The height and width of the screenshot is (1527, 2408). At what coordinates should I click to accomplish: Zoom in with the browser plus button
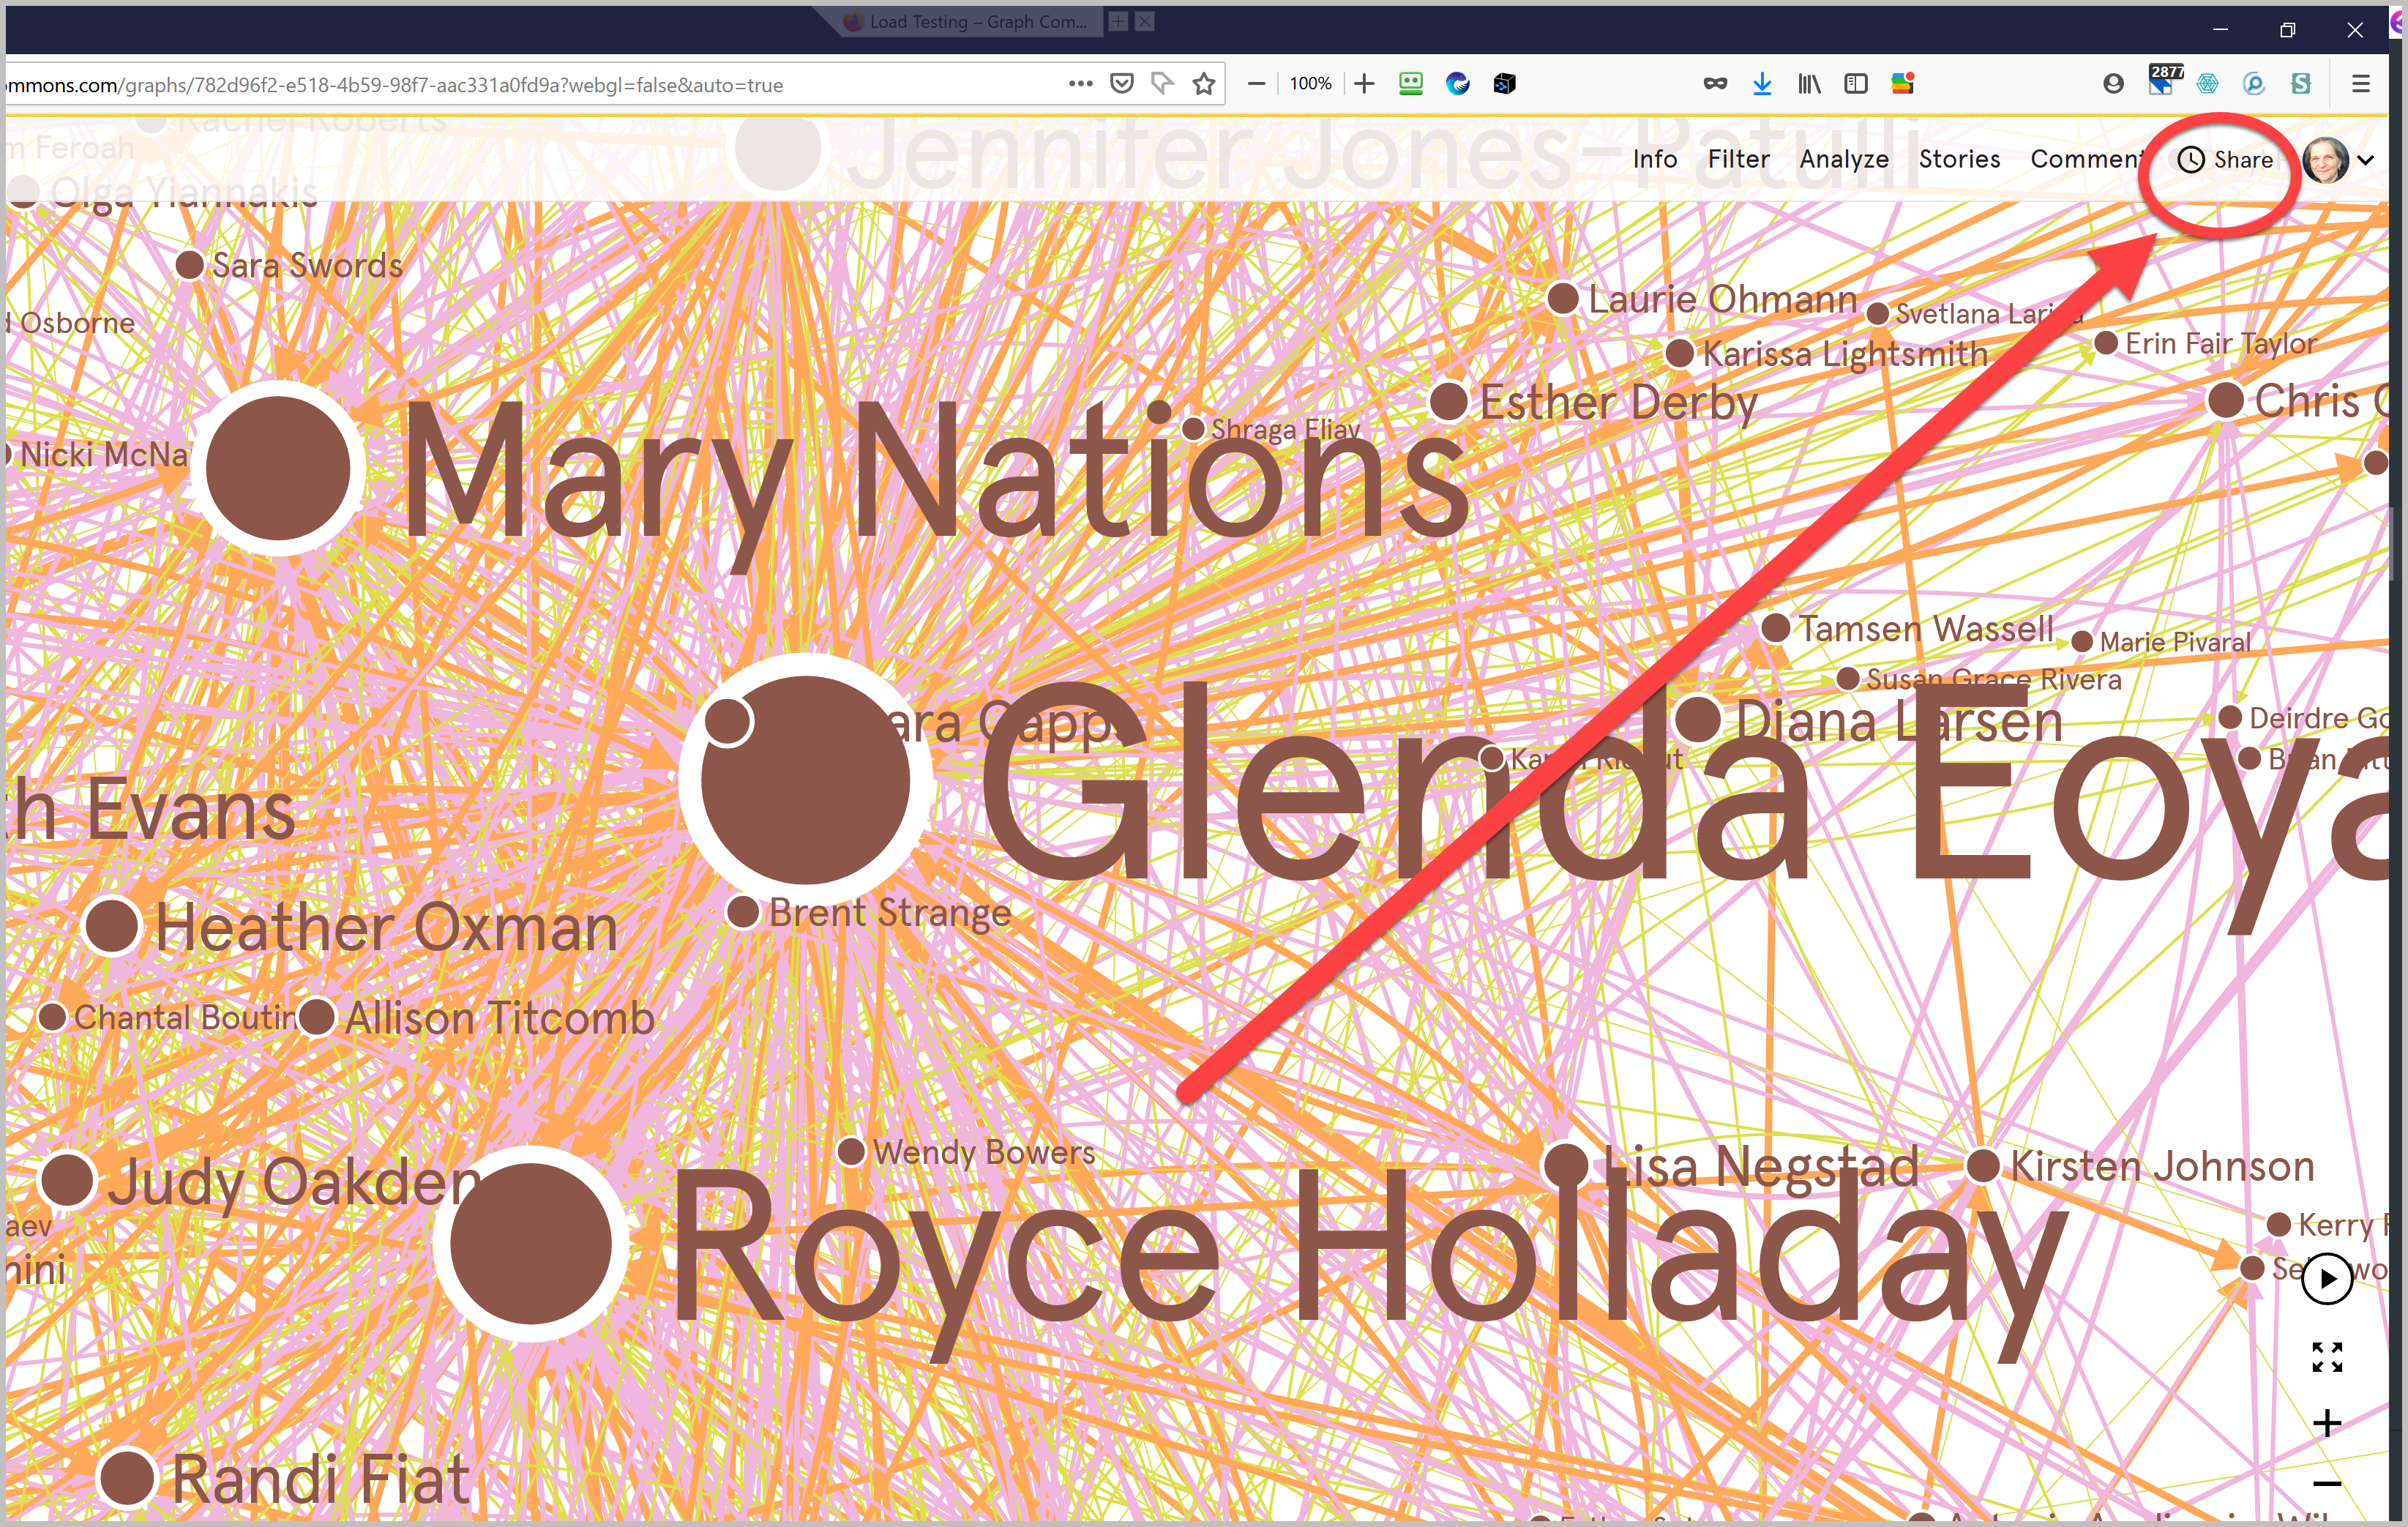point(1364,84)
